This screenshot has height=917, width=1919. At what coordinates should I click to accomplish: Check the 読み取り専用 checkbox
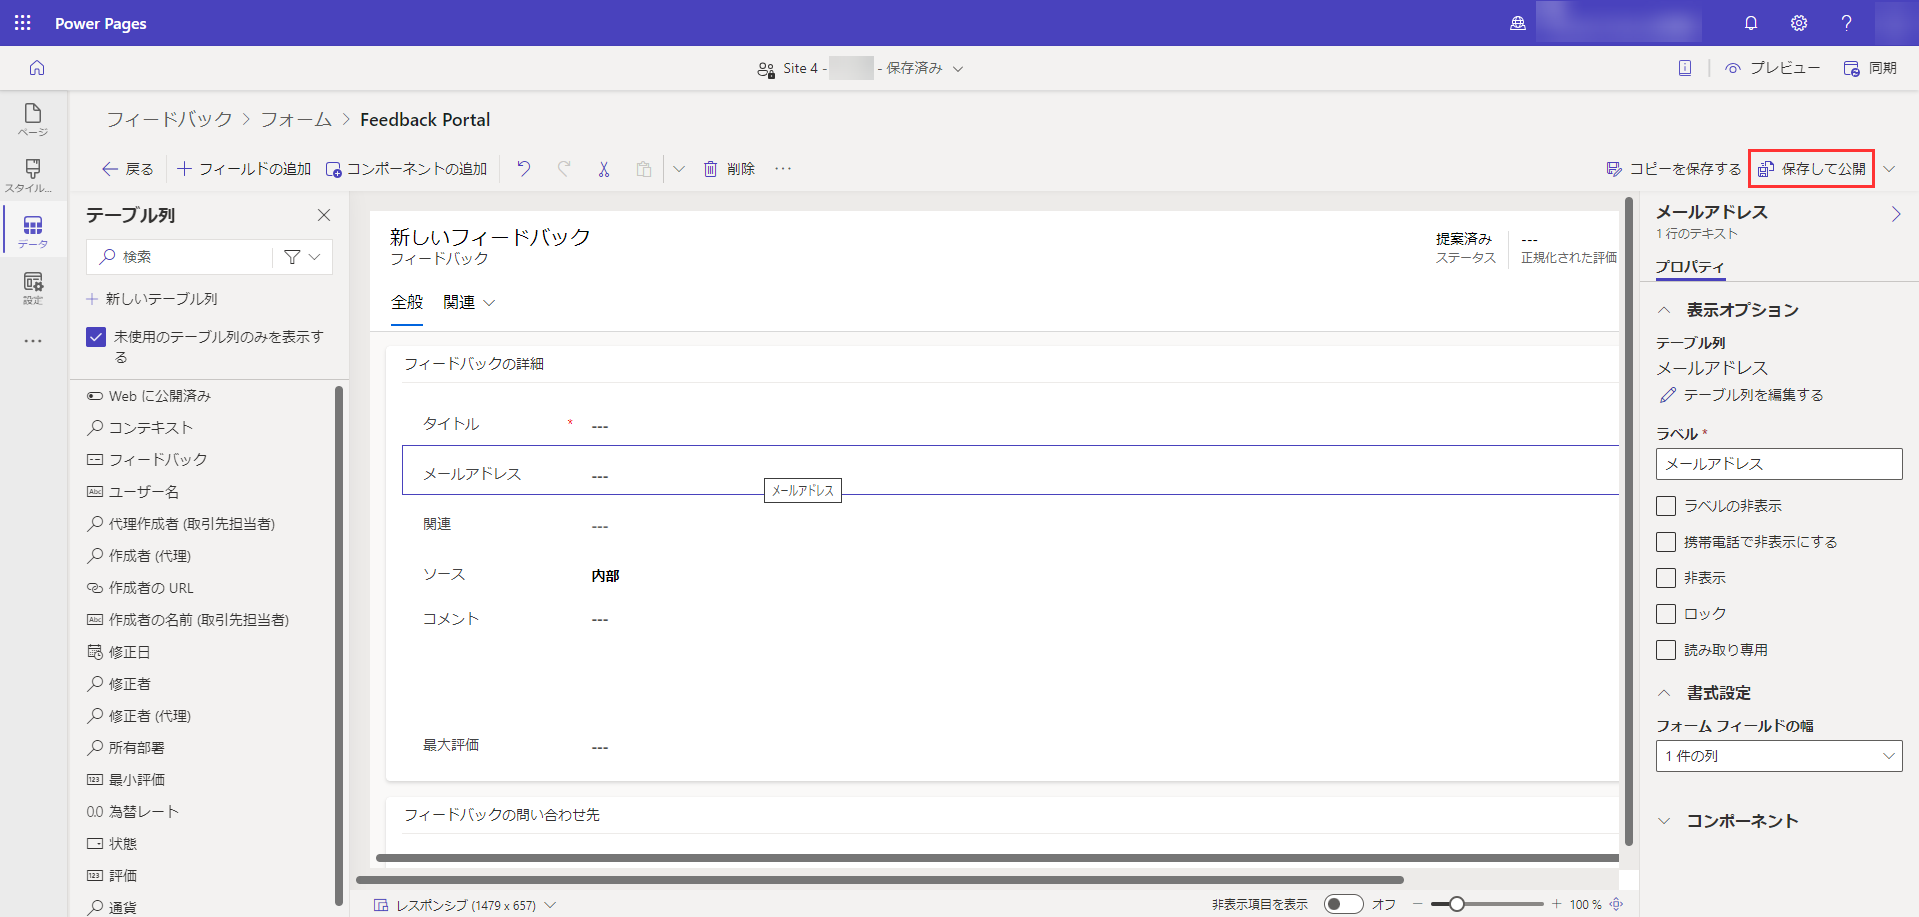1666,650
